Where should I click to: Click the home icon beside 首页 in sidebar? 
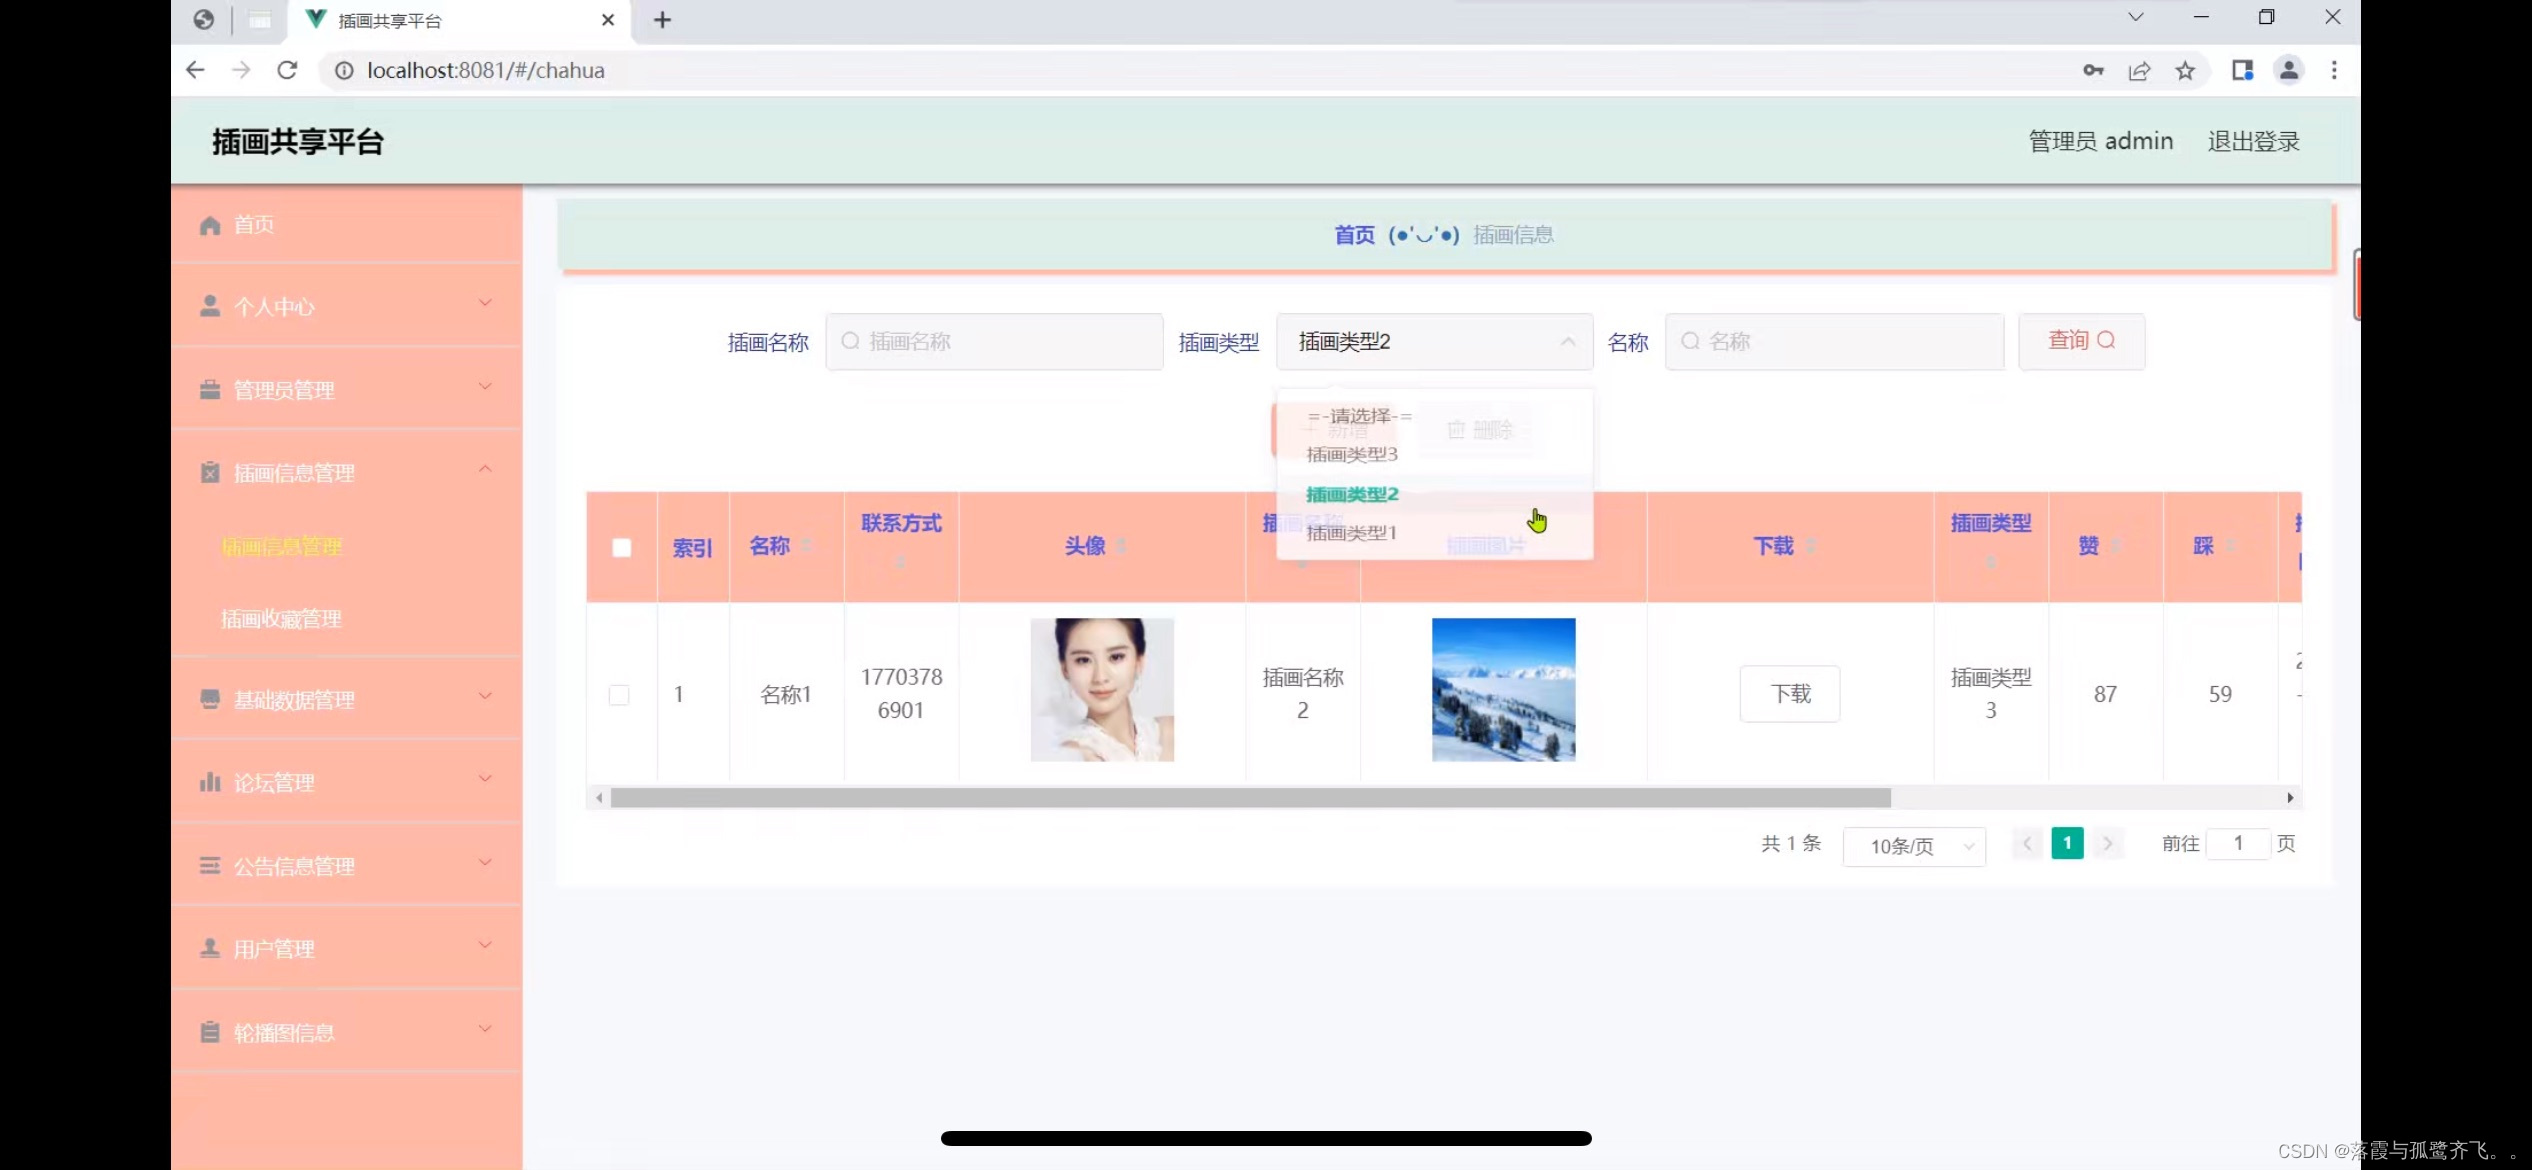(210, 225)
